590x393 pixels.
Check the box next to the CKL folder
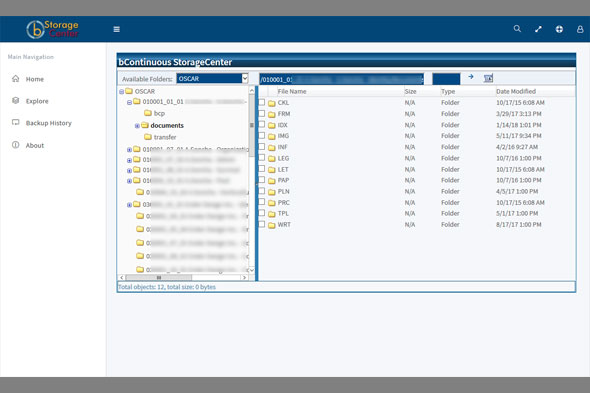(262, 102)
